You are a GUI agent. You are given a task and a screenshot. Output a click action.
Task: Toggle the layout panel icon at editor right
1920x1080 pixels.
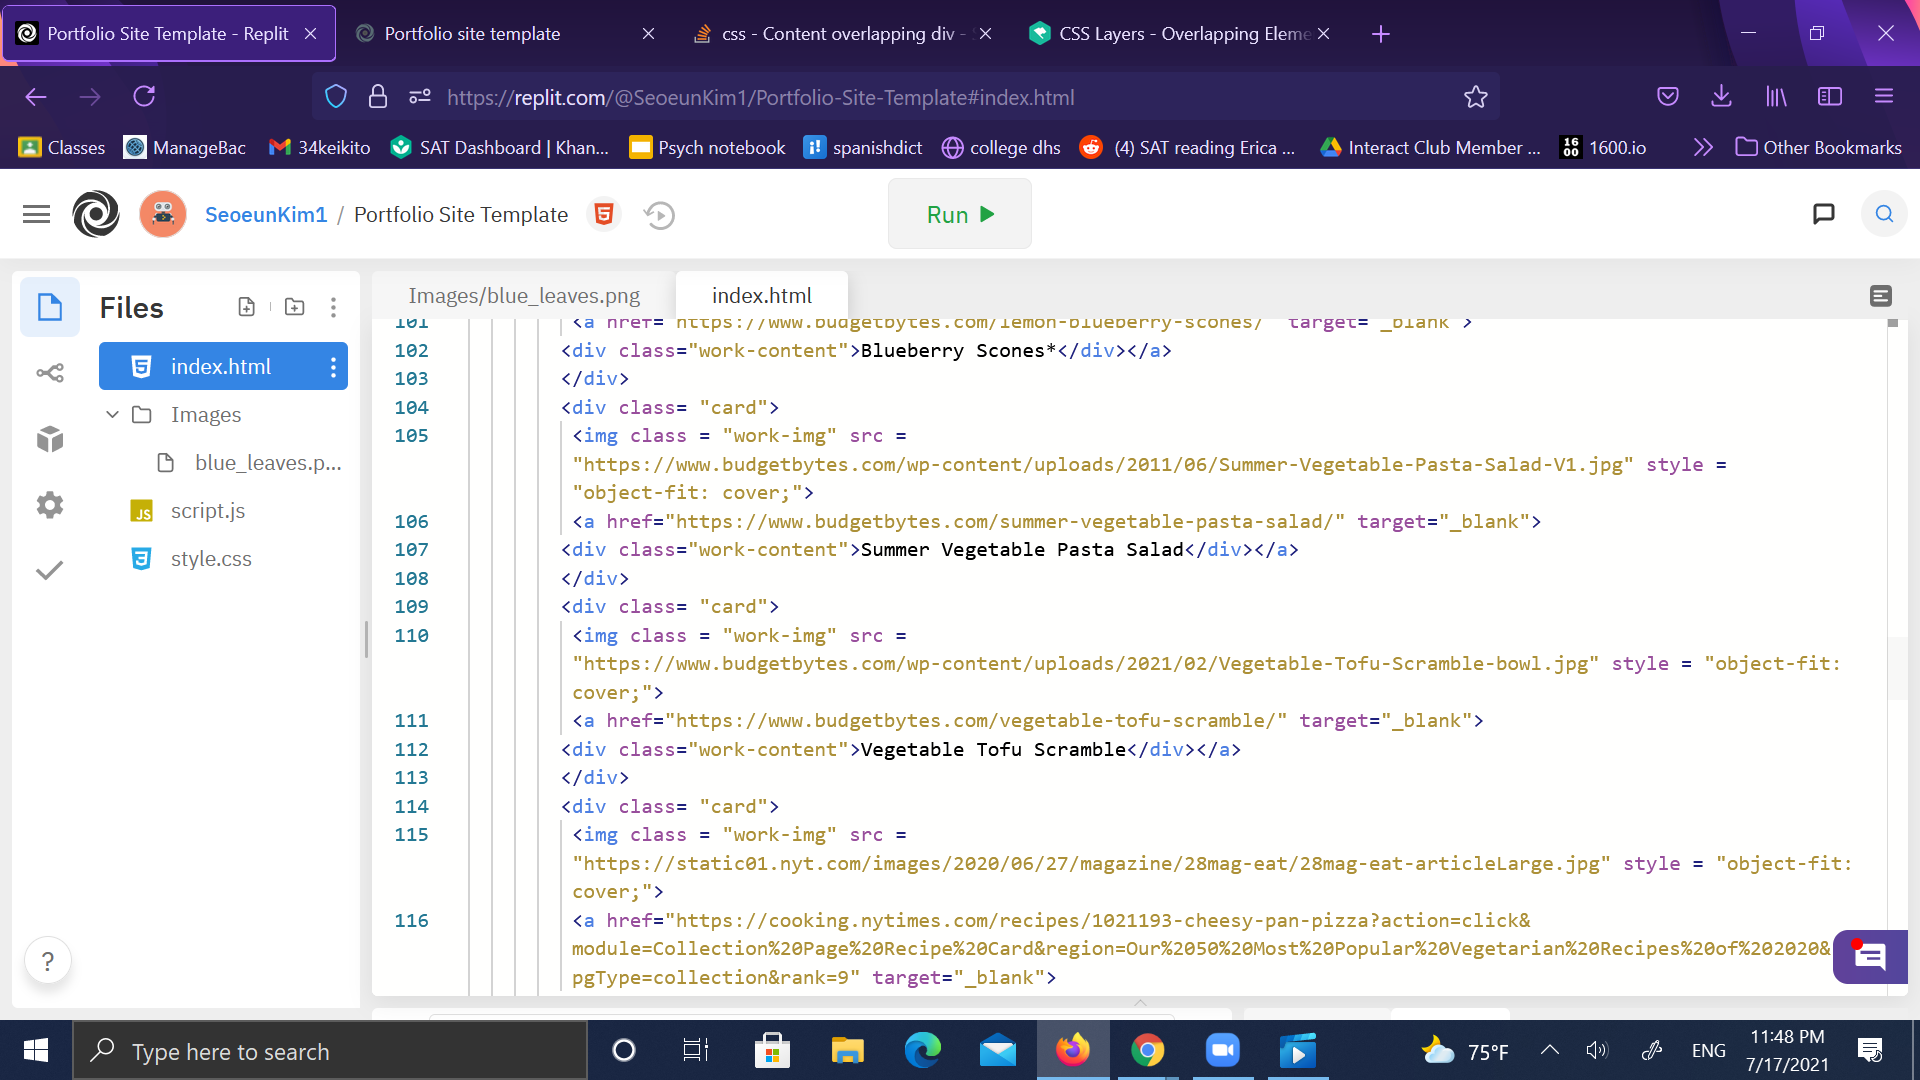tap(1880, 296)
